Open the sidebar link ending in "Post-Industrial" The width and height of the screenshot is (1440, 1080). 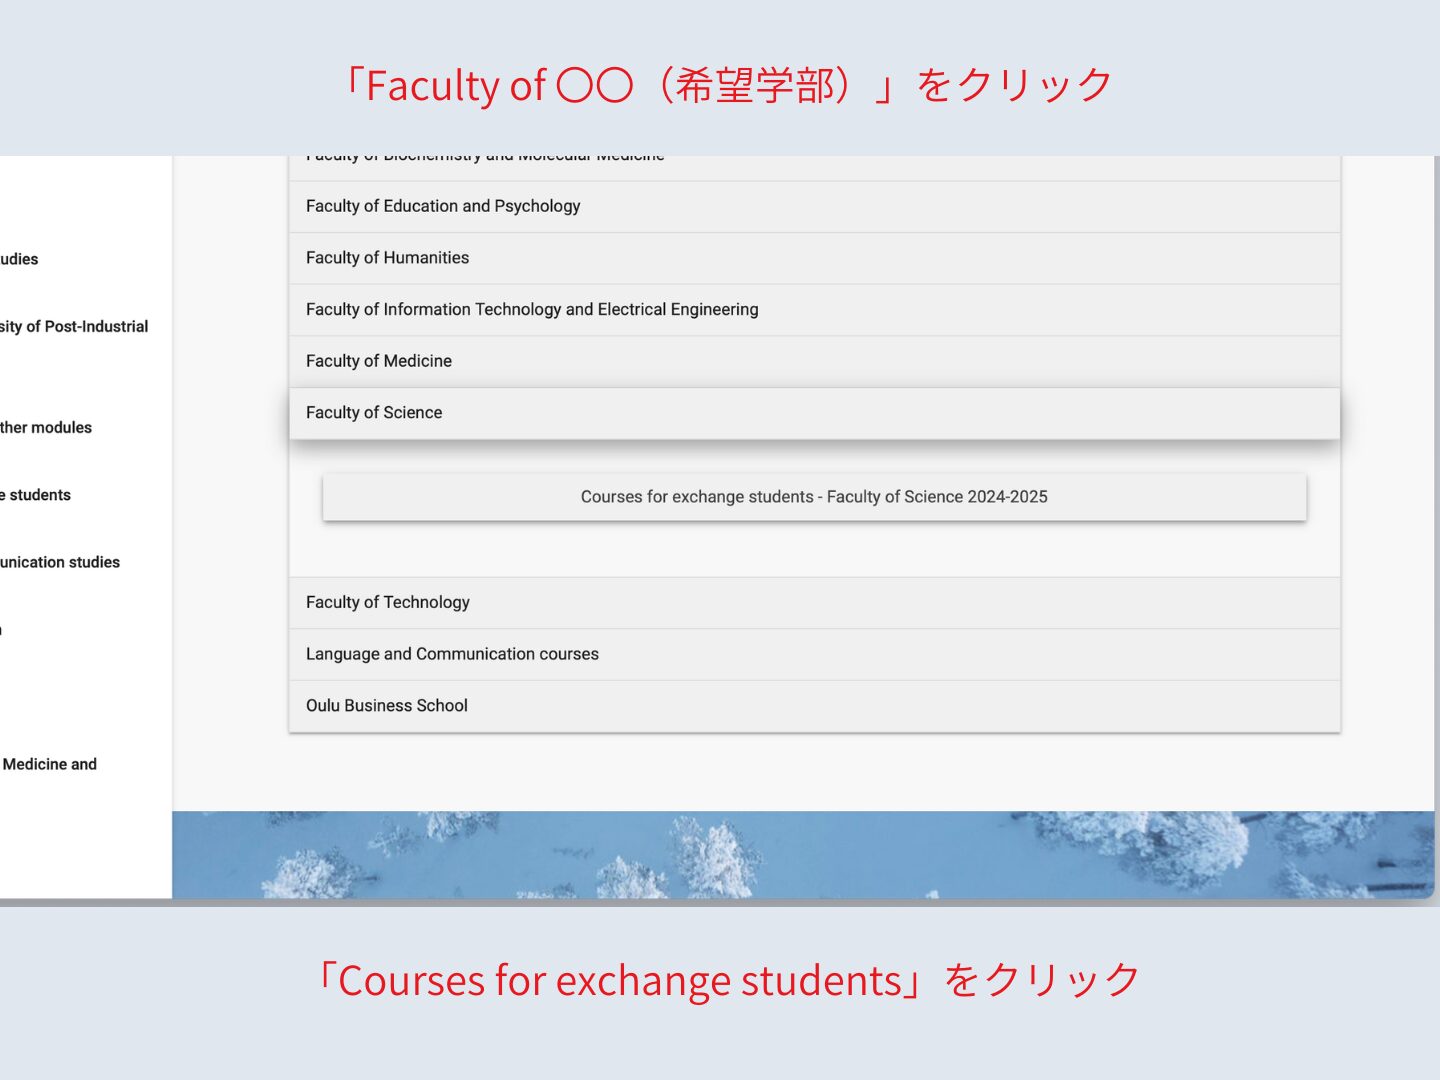pyautogui.click(x=75, y=327)
